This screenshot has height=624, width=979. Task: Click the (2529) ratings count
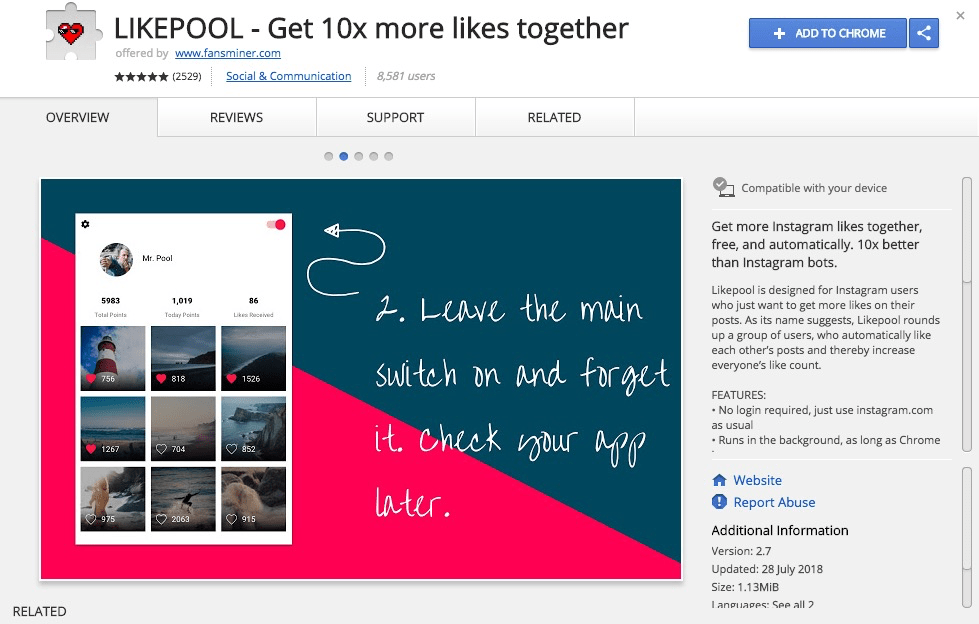pyautogui.click(x=187, y=77)
